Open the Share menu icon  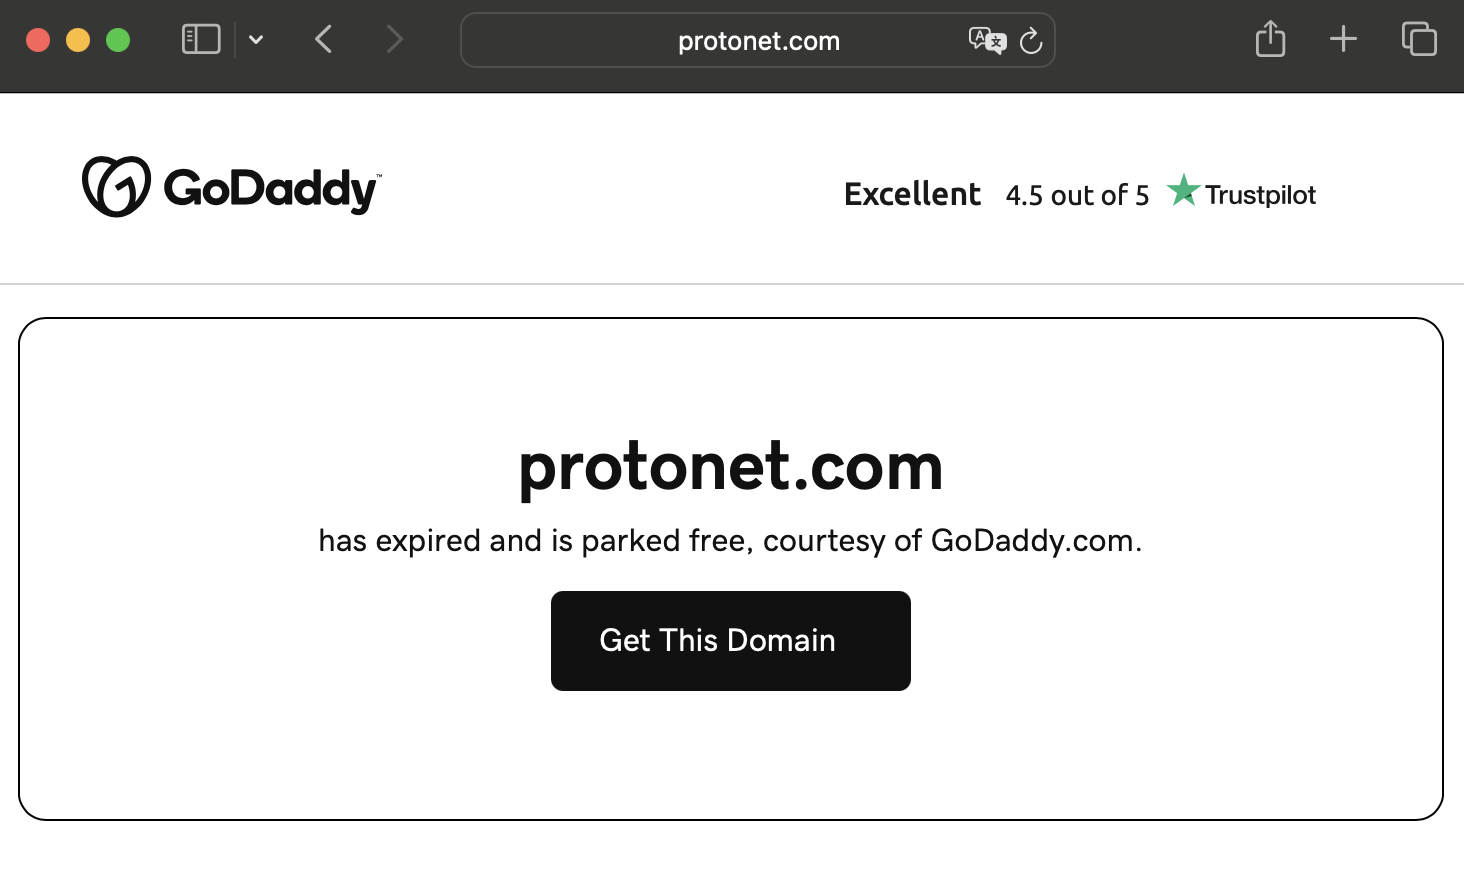click(1270, 39)
